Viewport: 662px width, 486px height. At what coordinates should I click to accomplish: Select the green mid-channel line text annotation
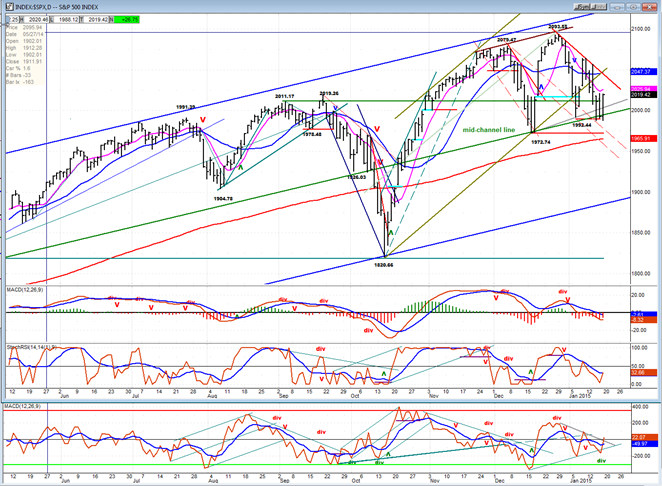tap(488, 130)
